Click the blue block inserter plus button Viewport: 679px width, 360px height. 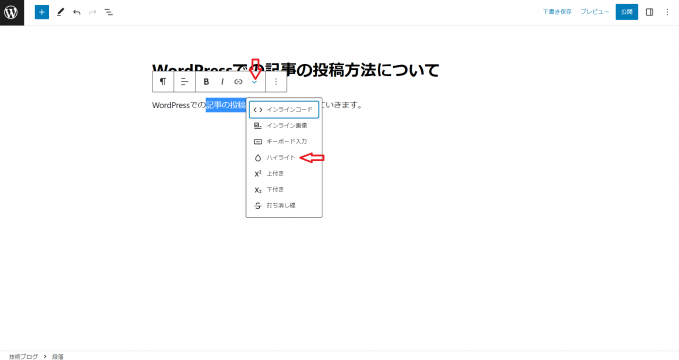click(x=42, y=12)
